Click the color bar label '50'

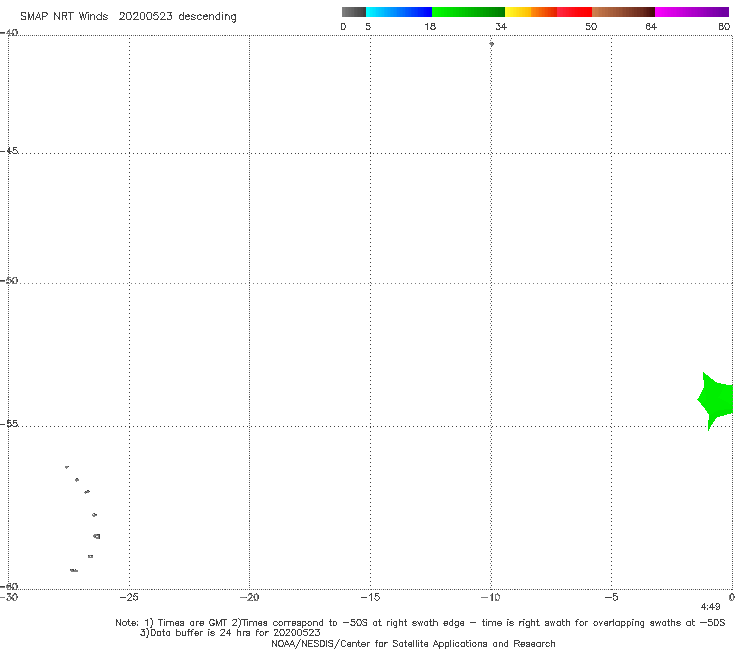click(x=591, y=26)
